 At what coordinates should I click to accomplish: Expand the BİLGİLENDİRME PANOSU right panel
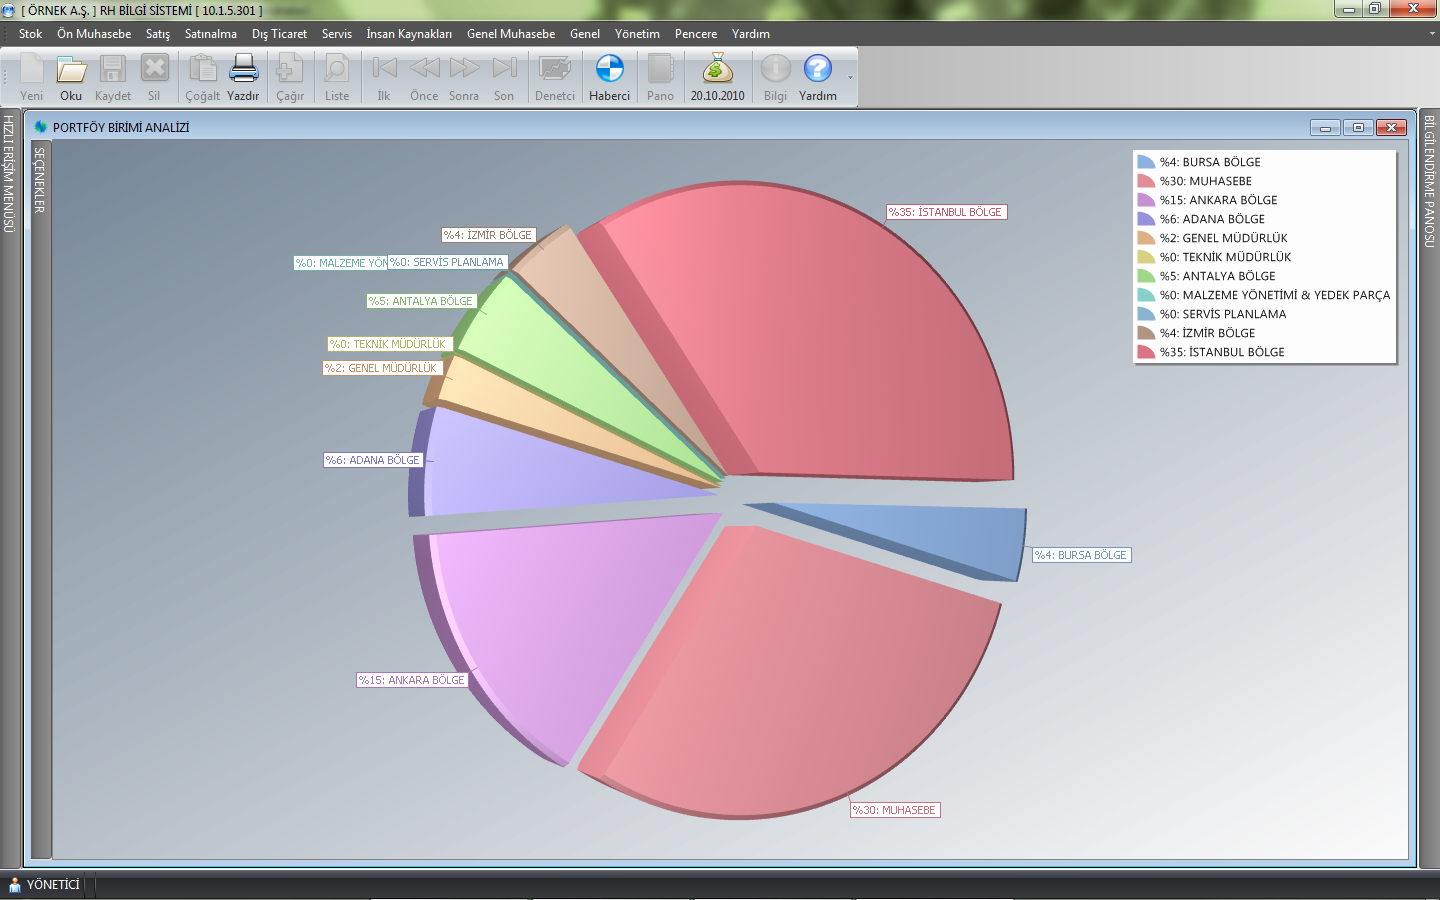point(1429,182)
